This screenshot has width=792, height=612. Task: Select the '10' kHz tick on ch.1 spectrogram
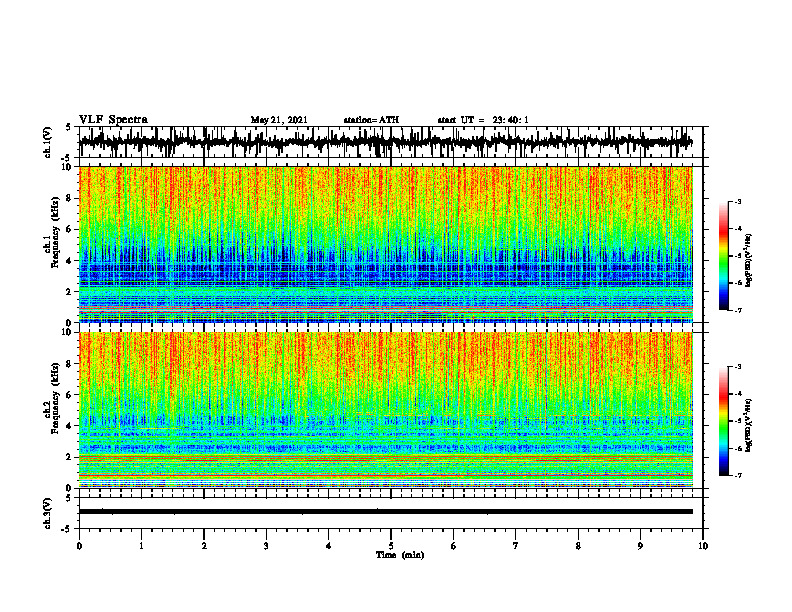click(68, 167)
